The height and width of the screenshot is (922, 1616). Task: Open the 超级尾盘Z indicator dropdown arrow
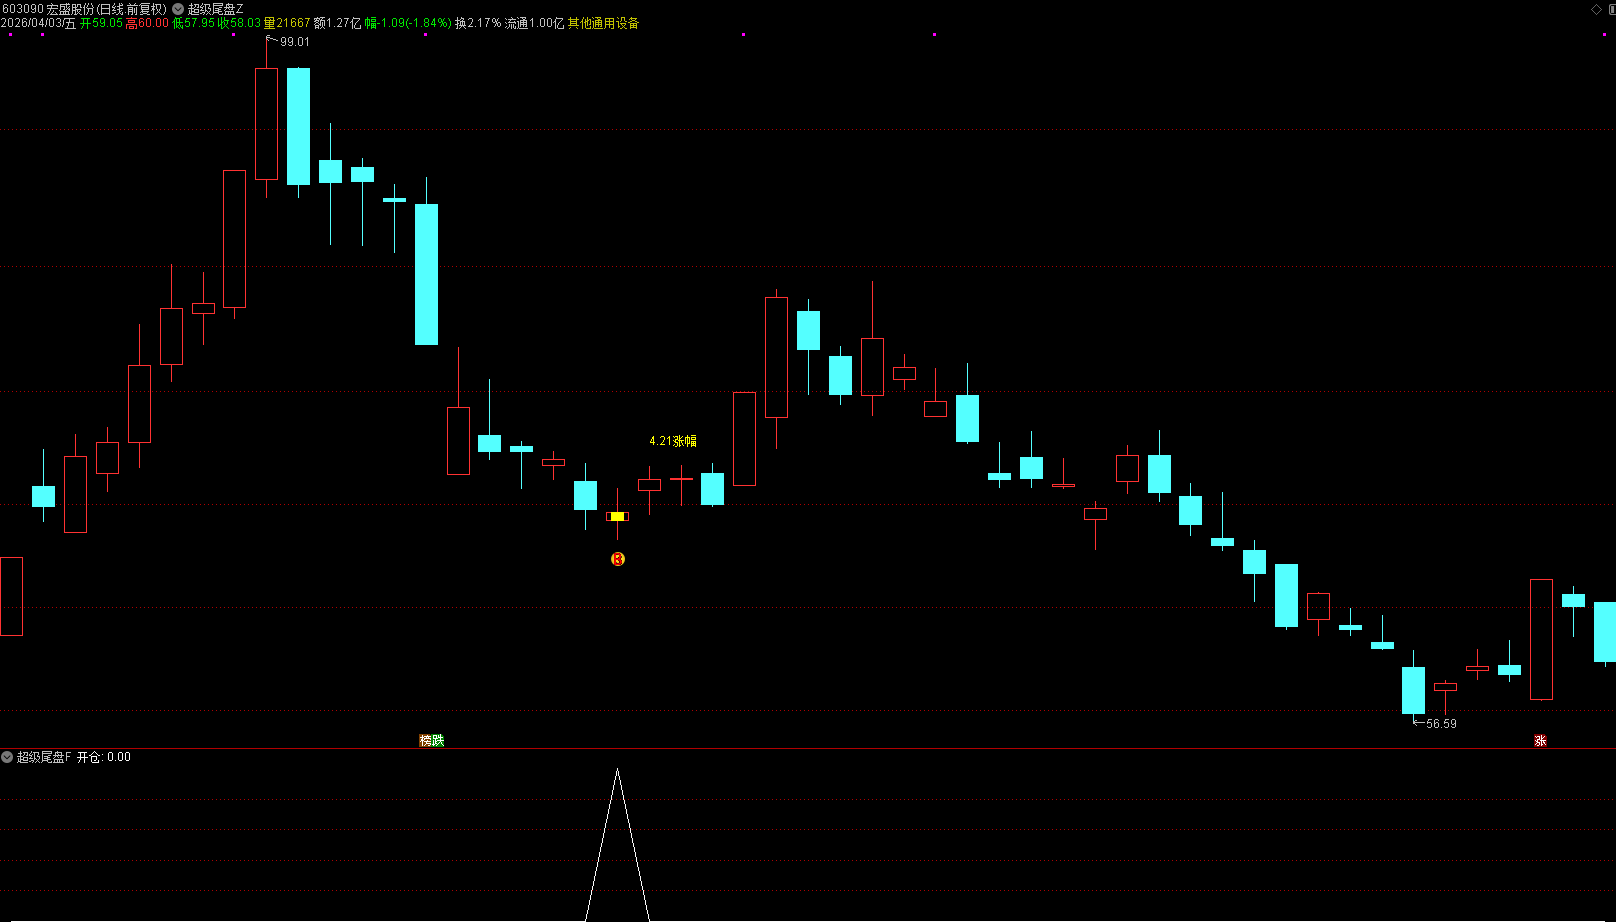point(178,9)
